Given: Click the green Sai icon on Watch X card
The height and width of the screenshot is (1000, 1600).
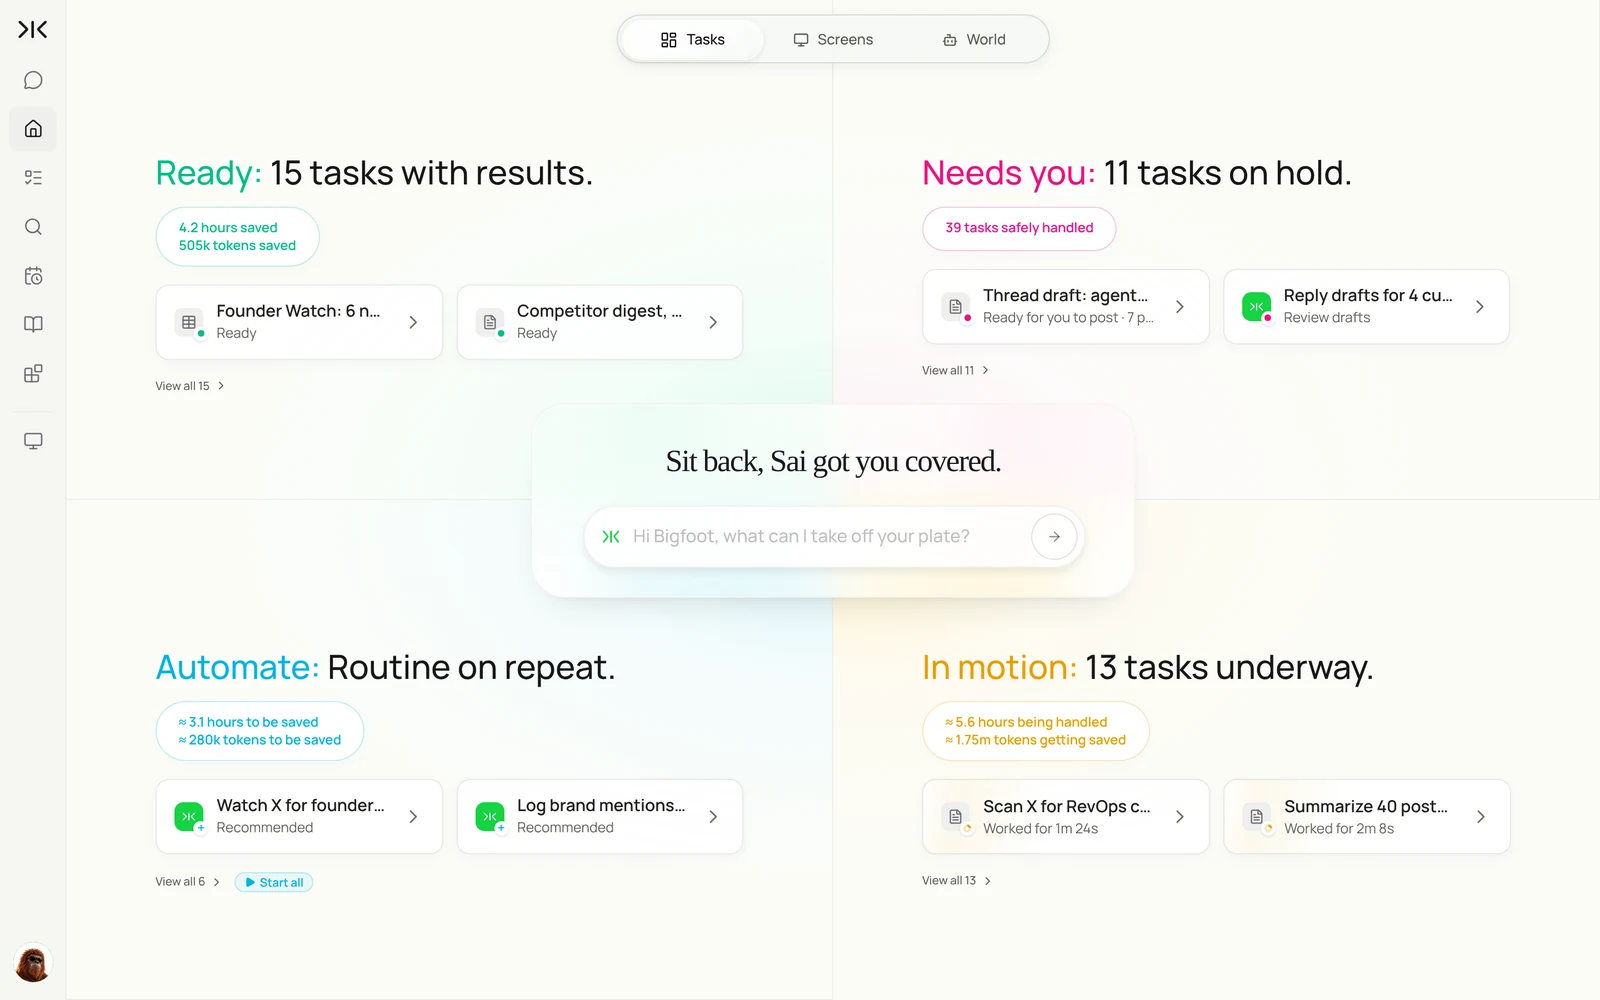Looking at the screenshot, I should coord(188,816).
